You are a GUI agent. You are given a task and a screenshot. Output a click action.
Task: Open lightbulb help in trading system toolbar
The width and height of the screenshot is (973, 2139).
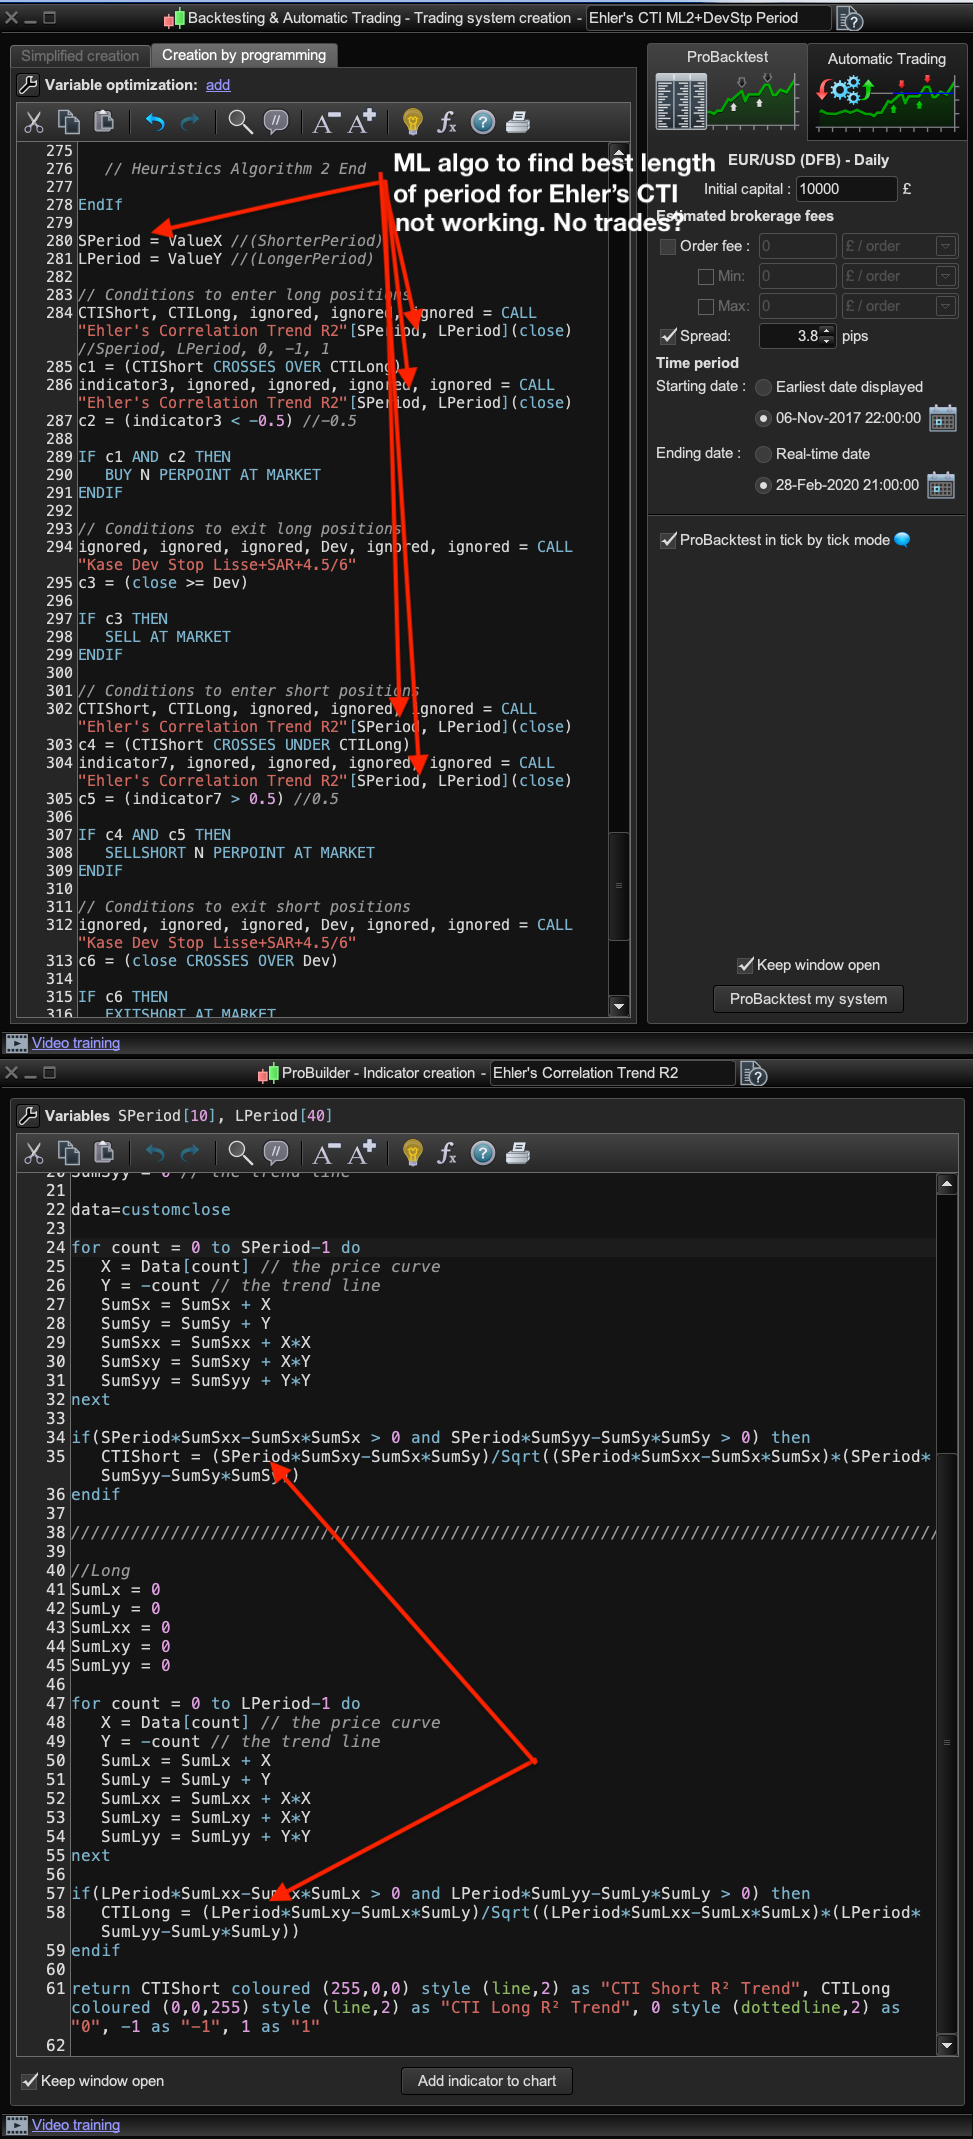[x=412, y=122]
